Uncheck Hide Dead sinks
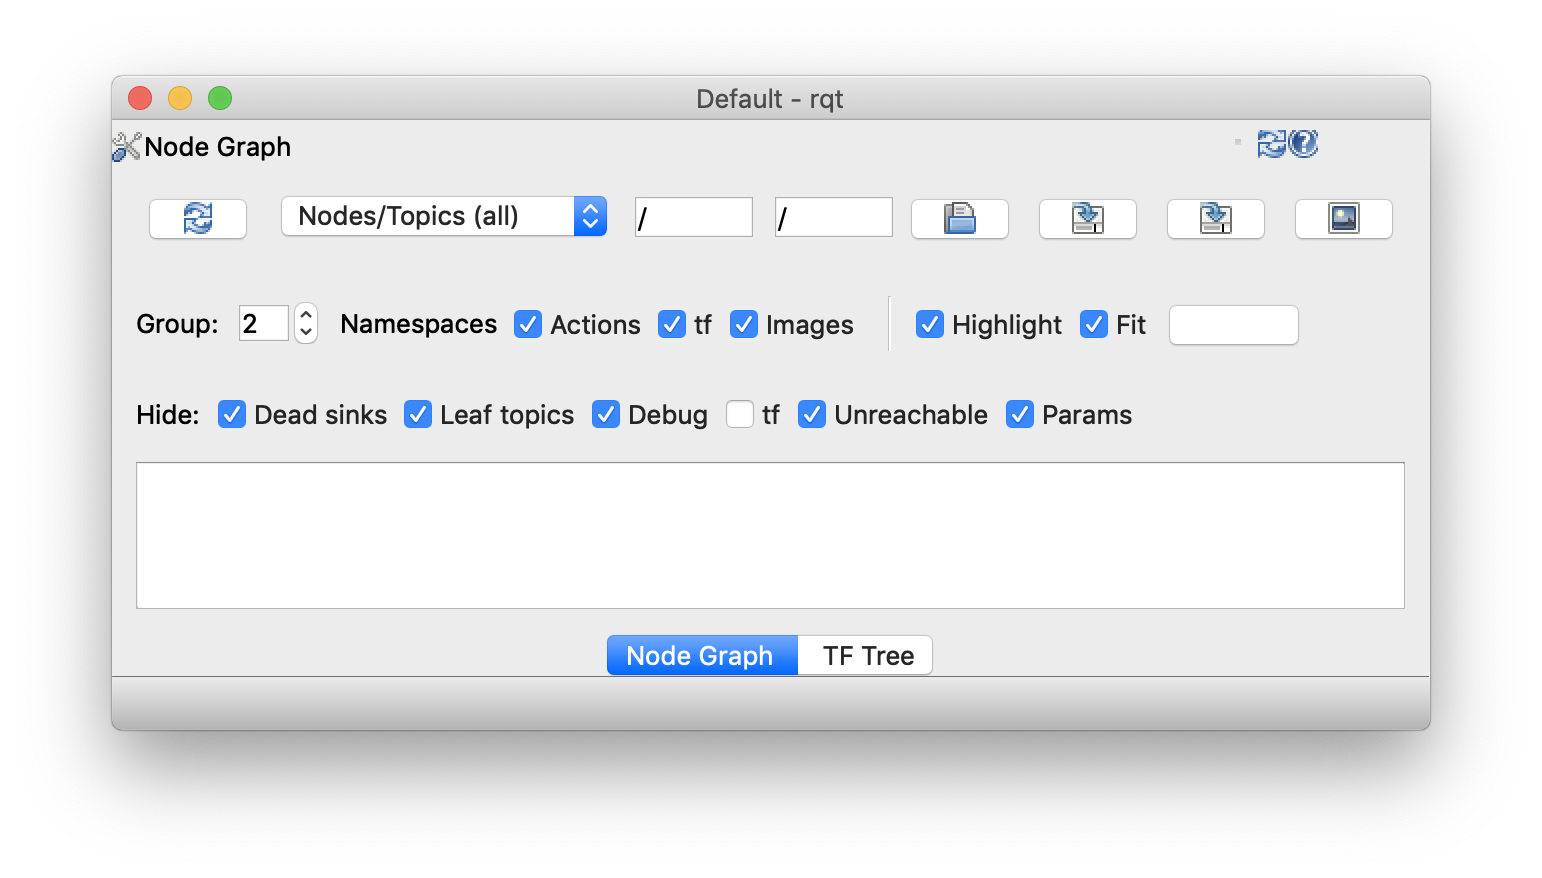 (x=231, y=414)
